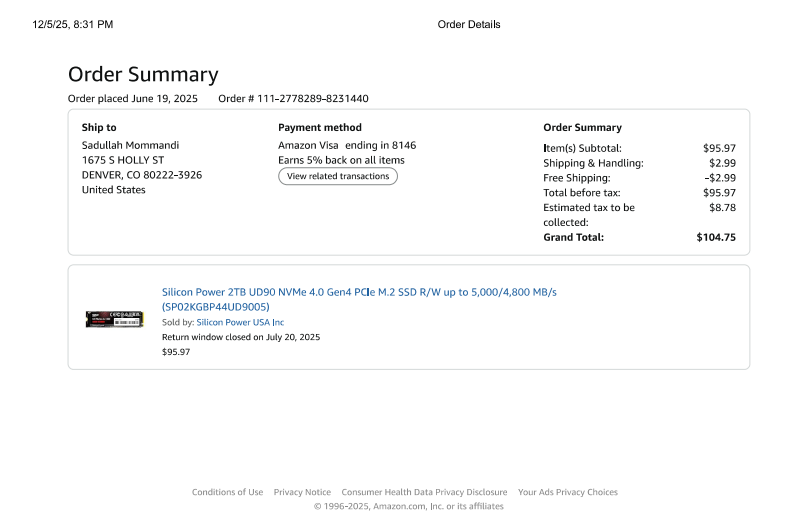
Task: Click the Payment method section heading
Action: 320,128
